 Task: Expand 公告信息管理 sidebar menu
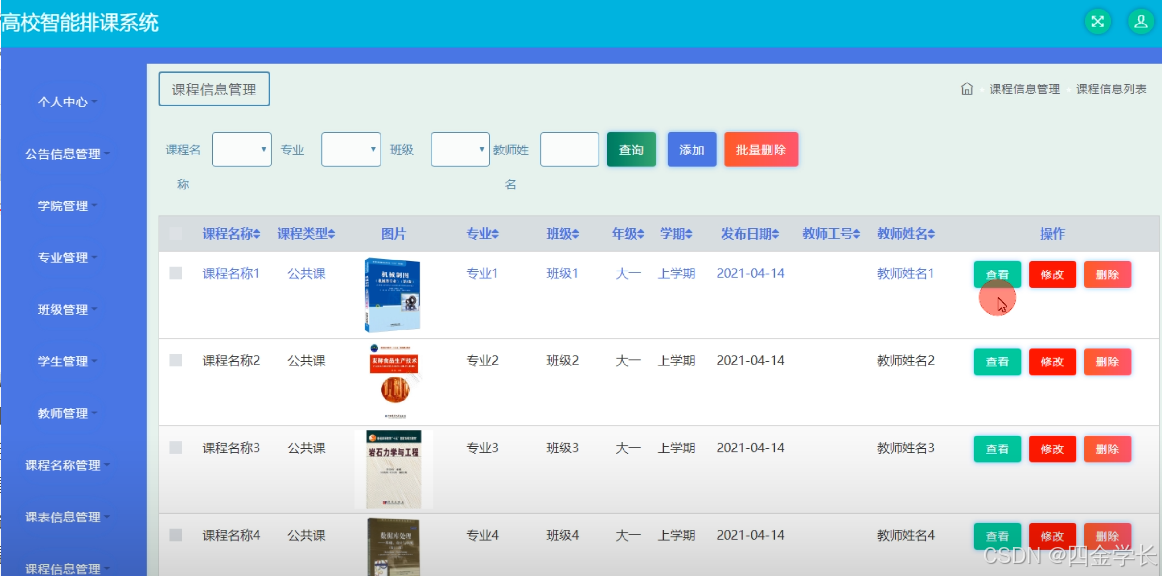(x=67, y=154)
